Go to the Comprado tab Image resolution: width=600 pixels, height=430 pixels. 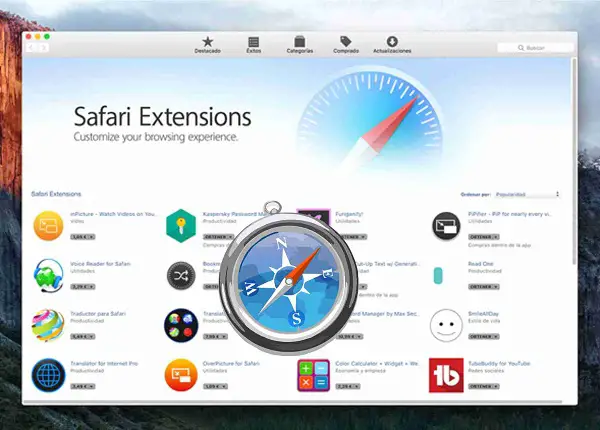coord(346,45)
